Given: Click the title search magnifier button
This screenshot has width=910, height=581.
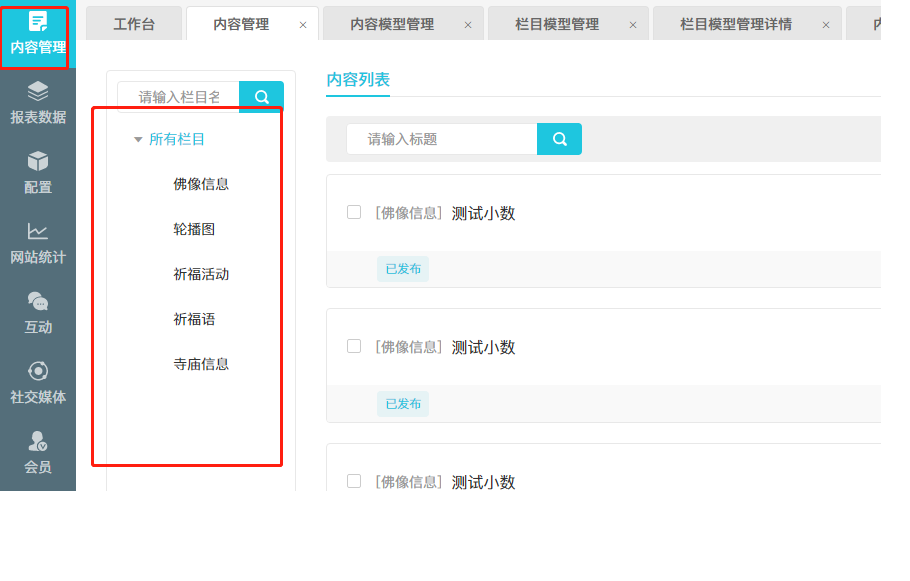Looking at the screenshot, I should [x=559, y=139].
